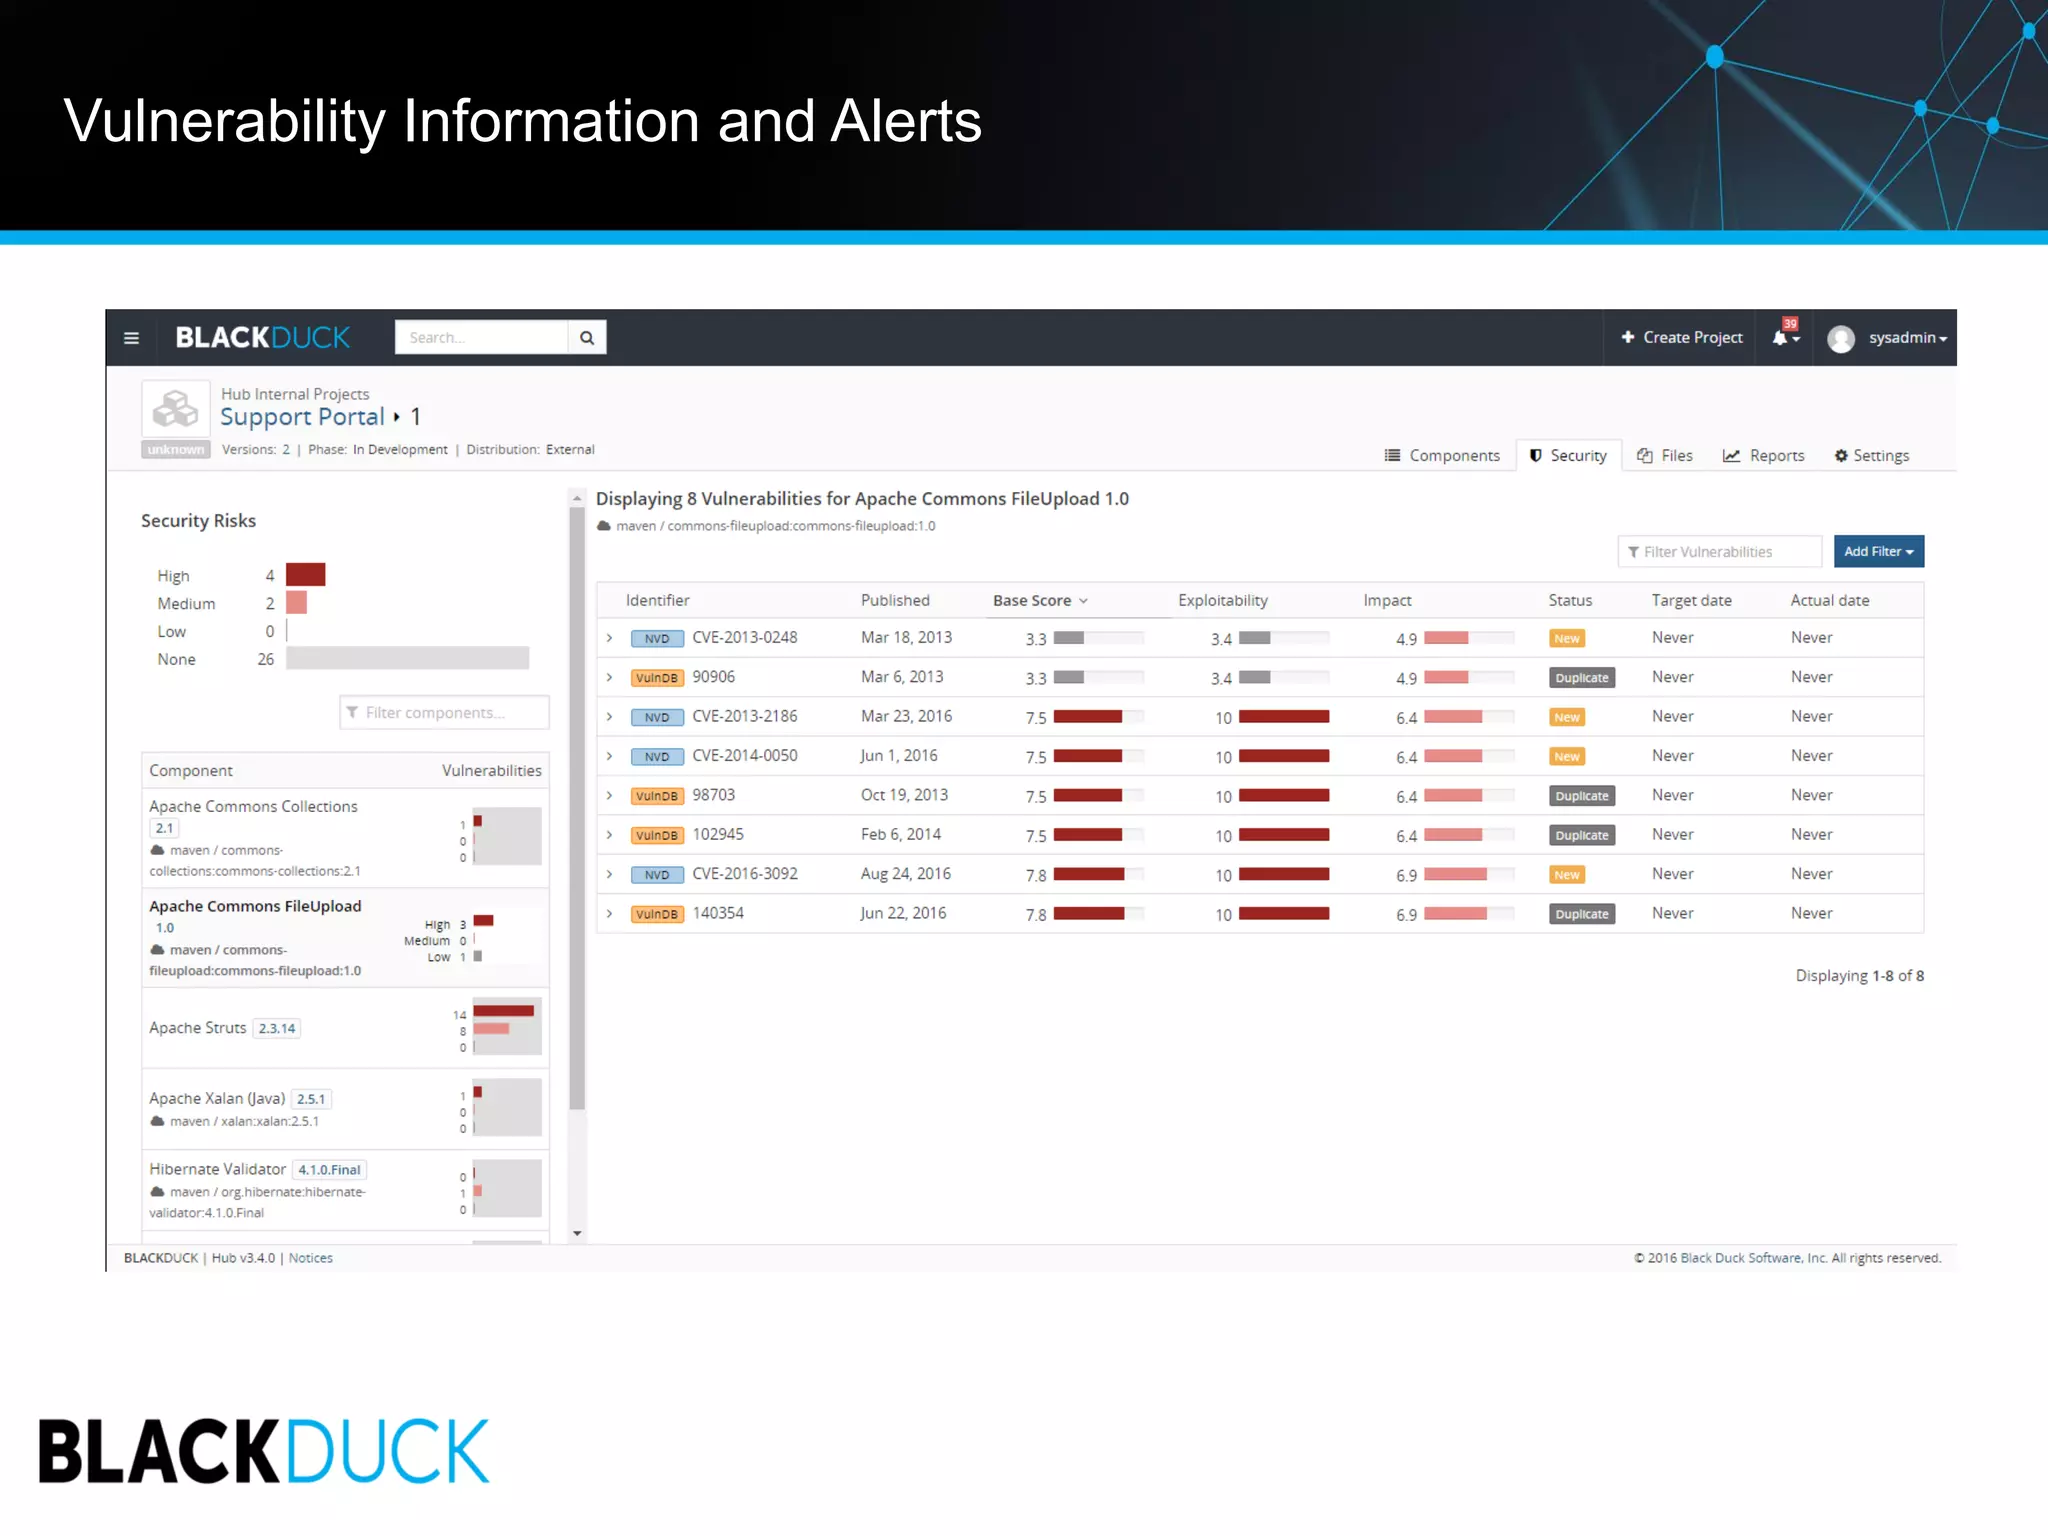
Task: Open the Settings tab
Action: (1871, 456)
